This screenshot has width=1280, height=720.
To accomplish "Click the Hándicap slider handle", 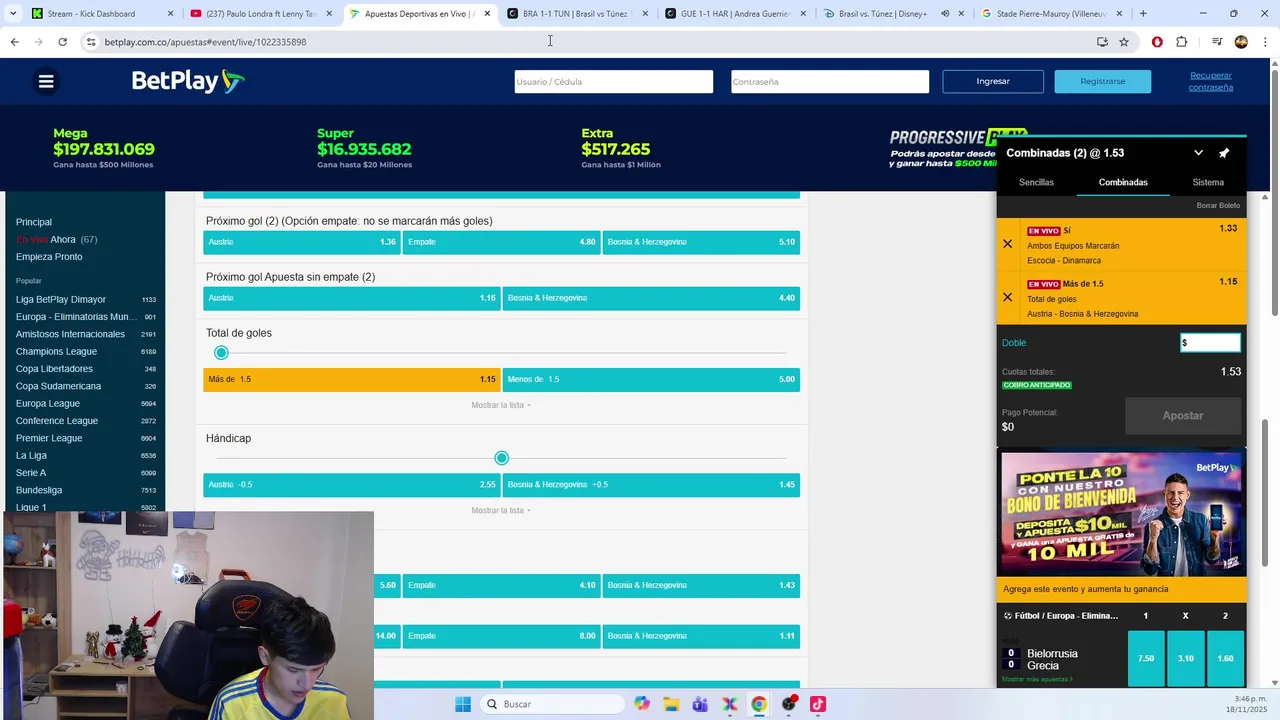I will coord(501,458).
